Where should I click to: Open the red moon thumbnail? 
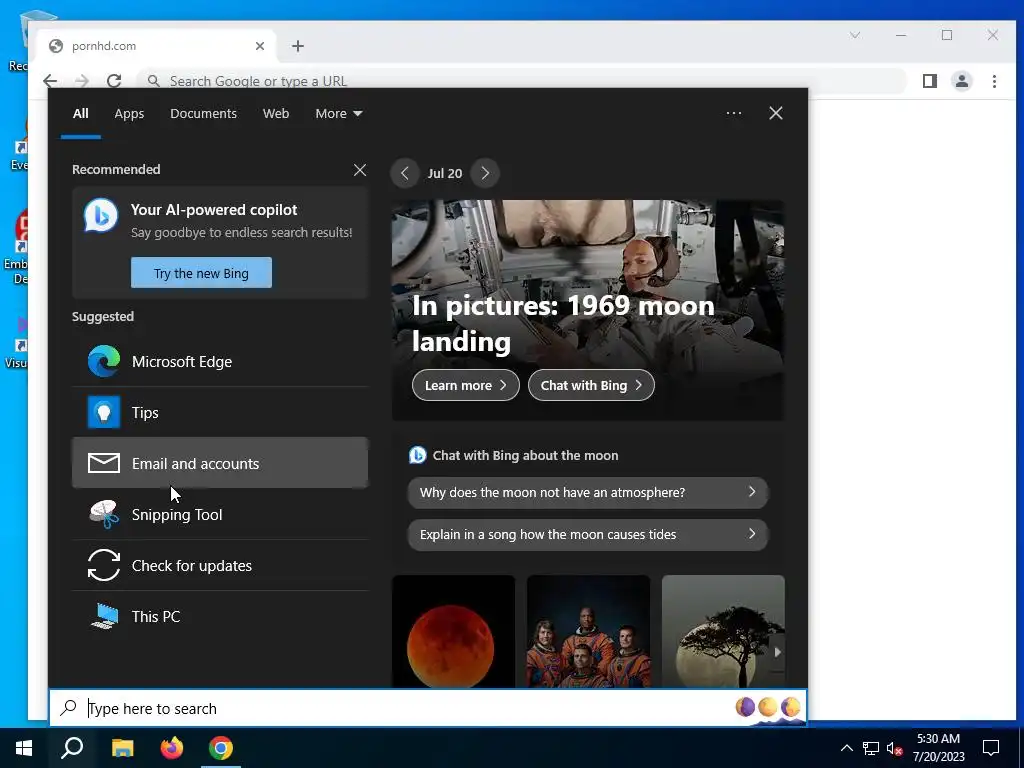pos(453,631)
